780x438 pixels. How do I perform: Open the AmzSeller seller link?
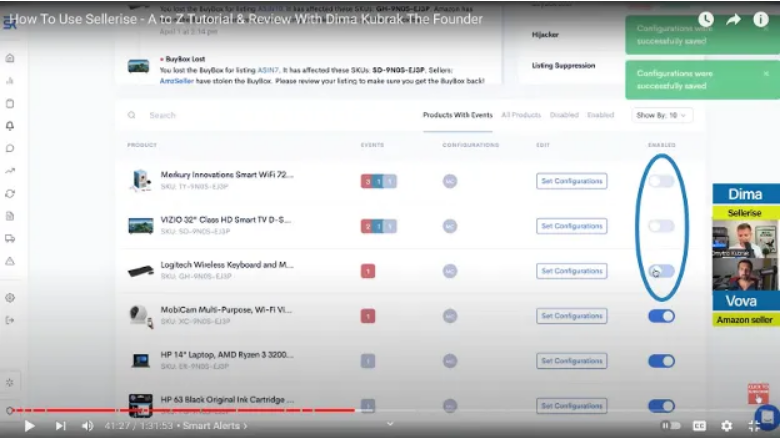[177, 81]
